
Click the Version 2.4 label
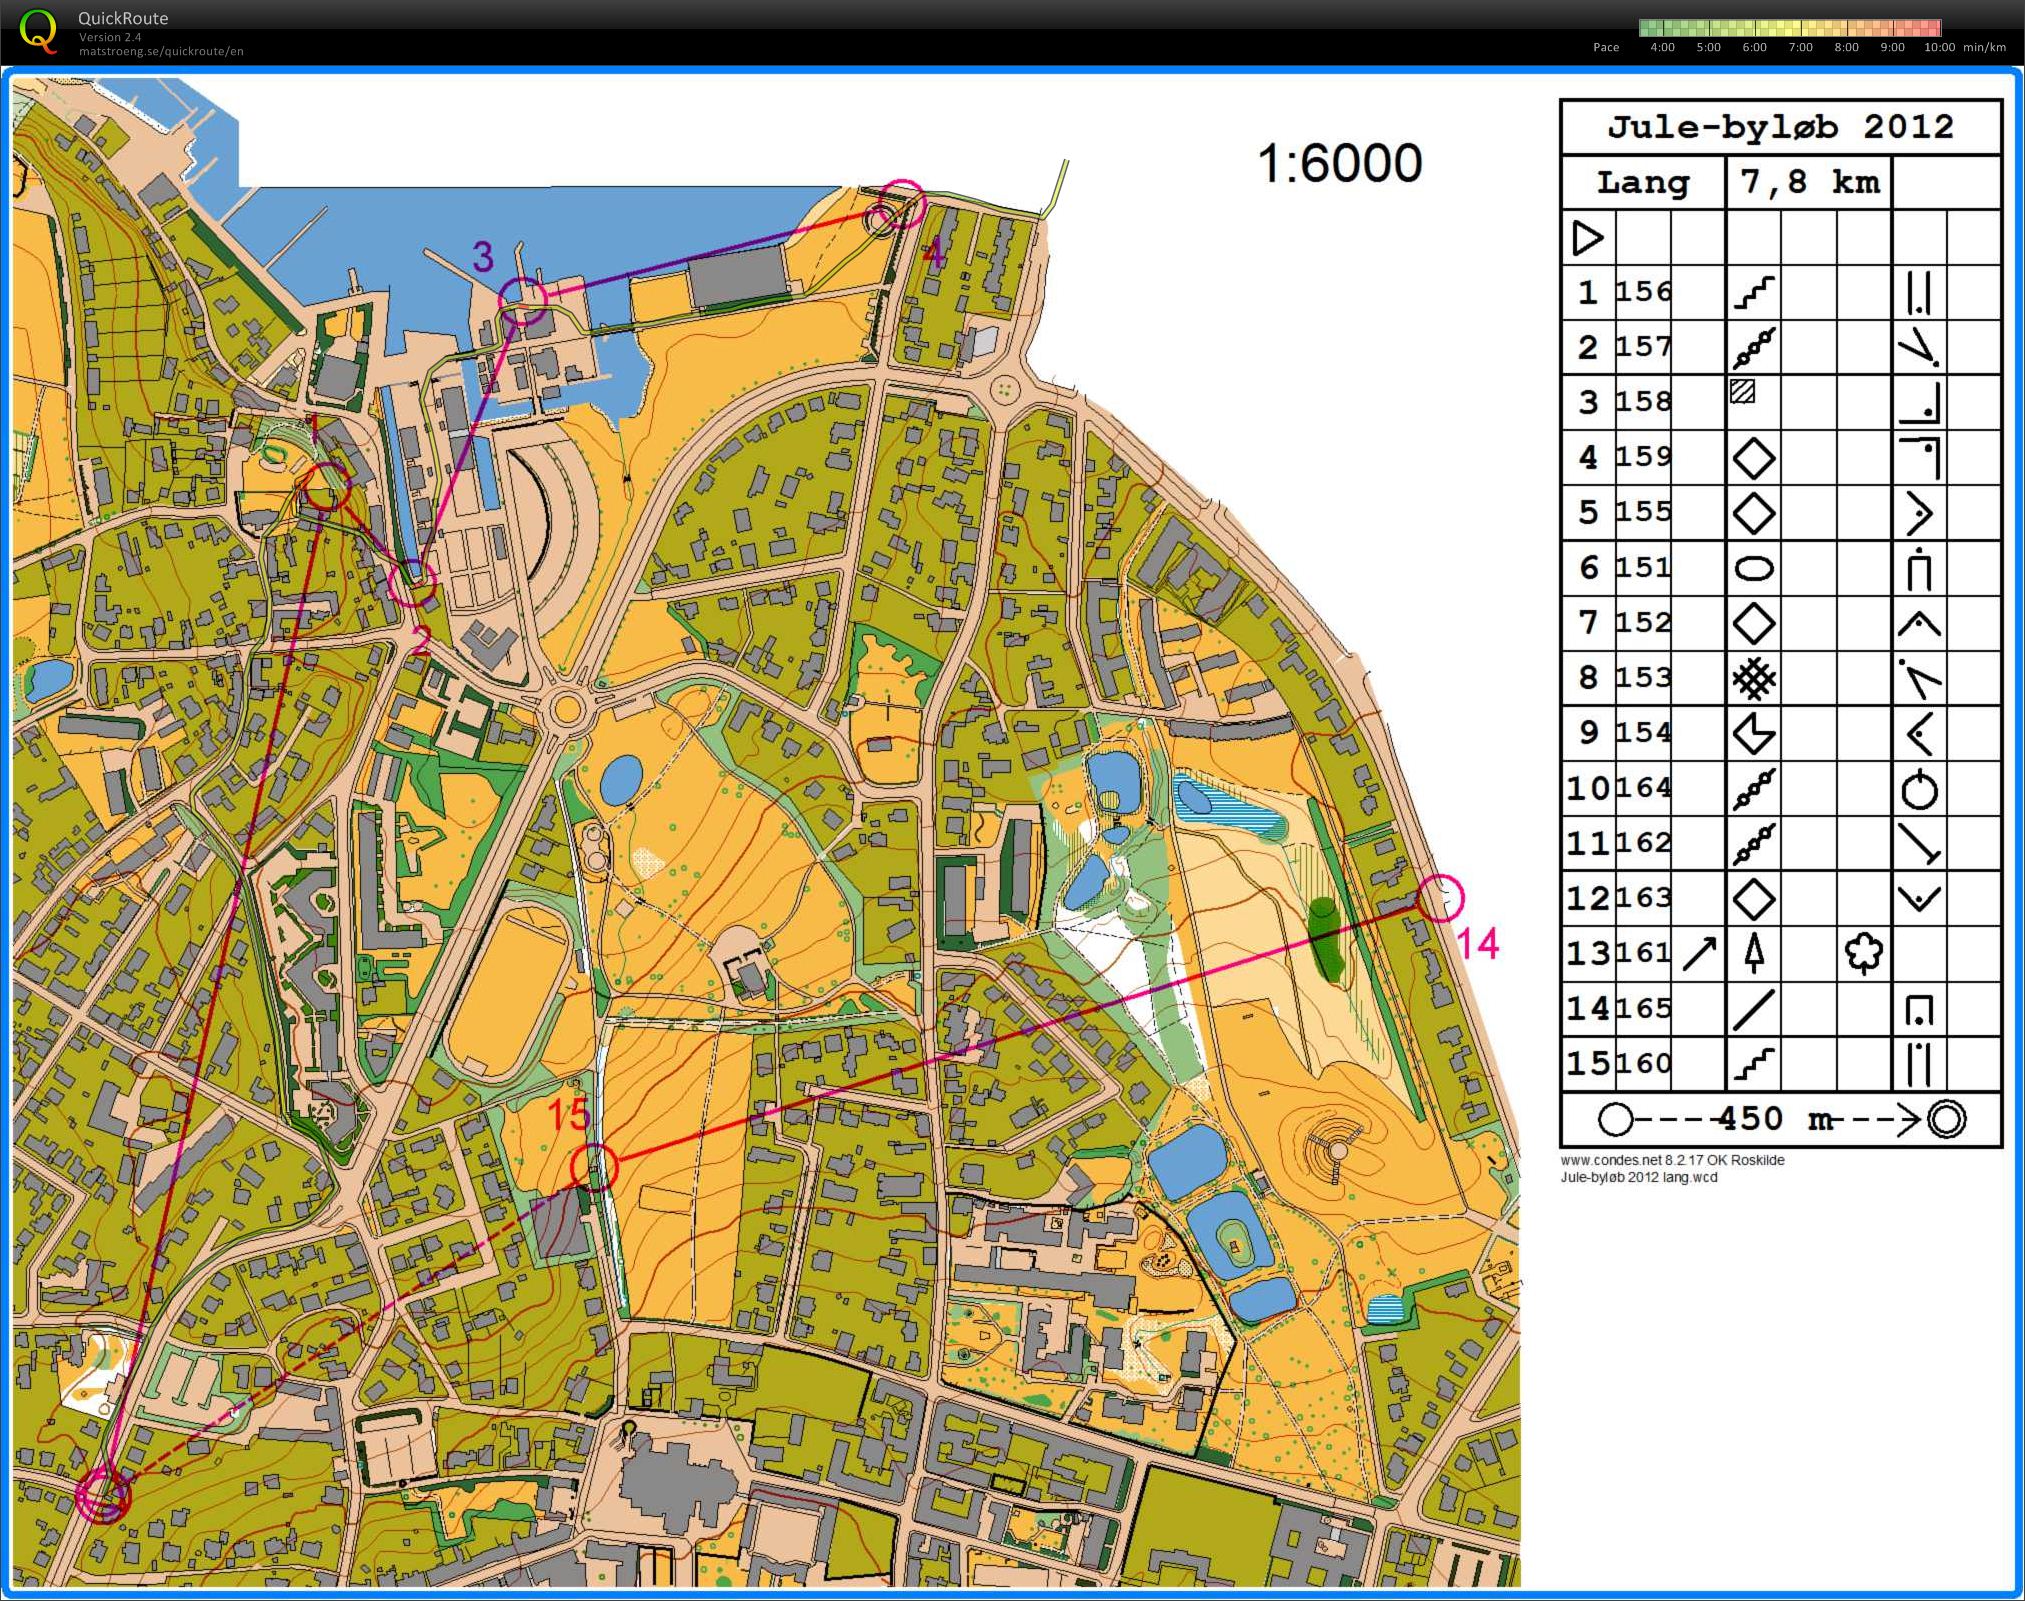click(110, 37)
